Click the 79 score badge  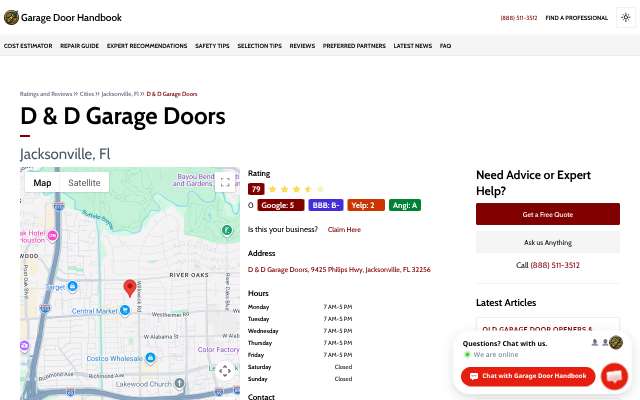[256, 189]
